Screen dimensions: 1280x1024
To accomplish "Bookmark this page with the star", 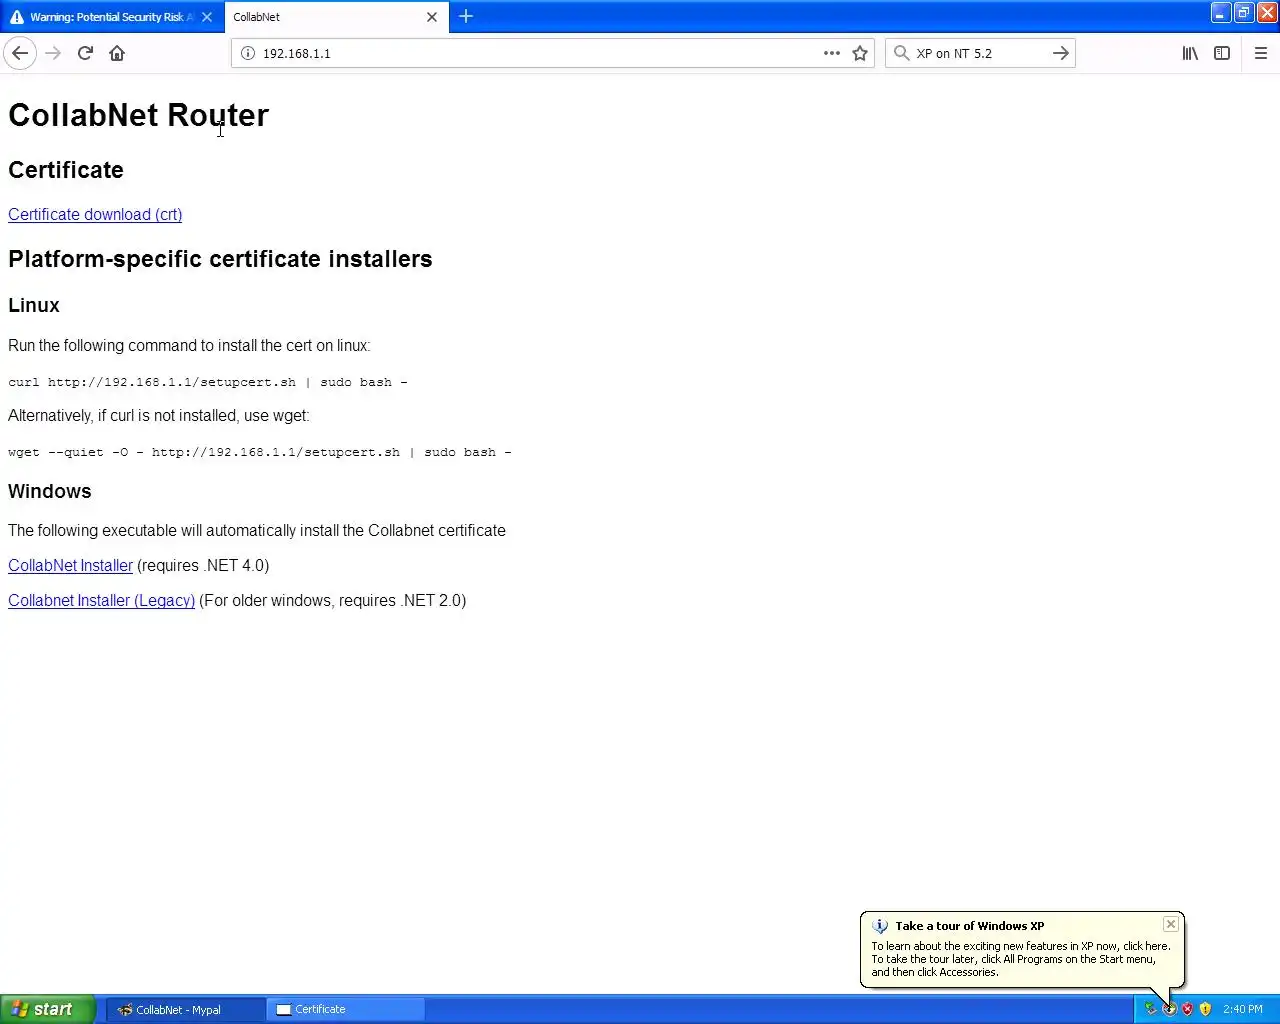I will click(860, 53).
